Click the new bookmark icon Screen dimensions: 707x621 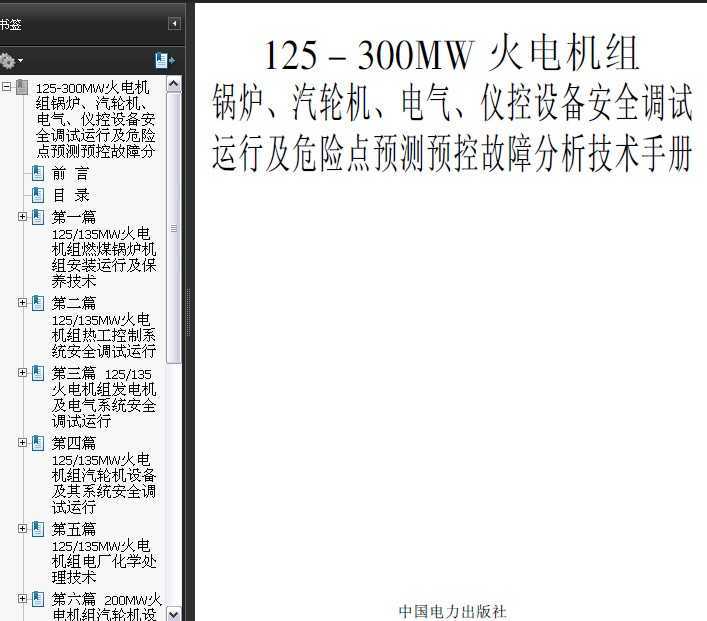(165, 60)
